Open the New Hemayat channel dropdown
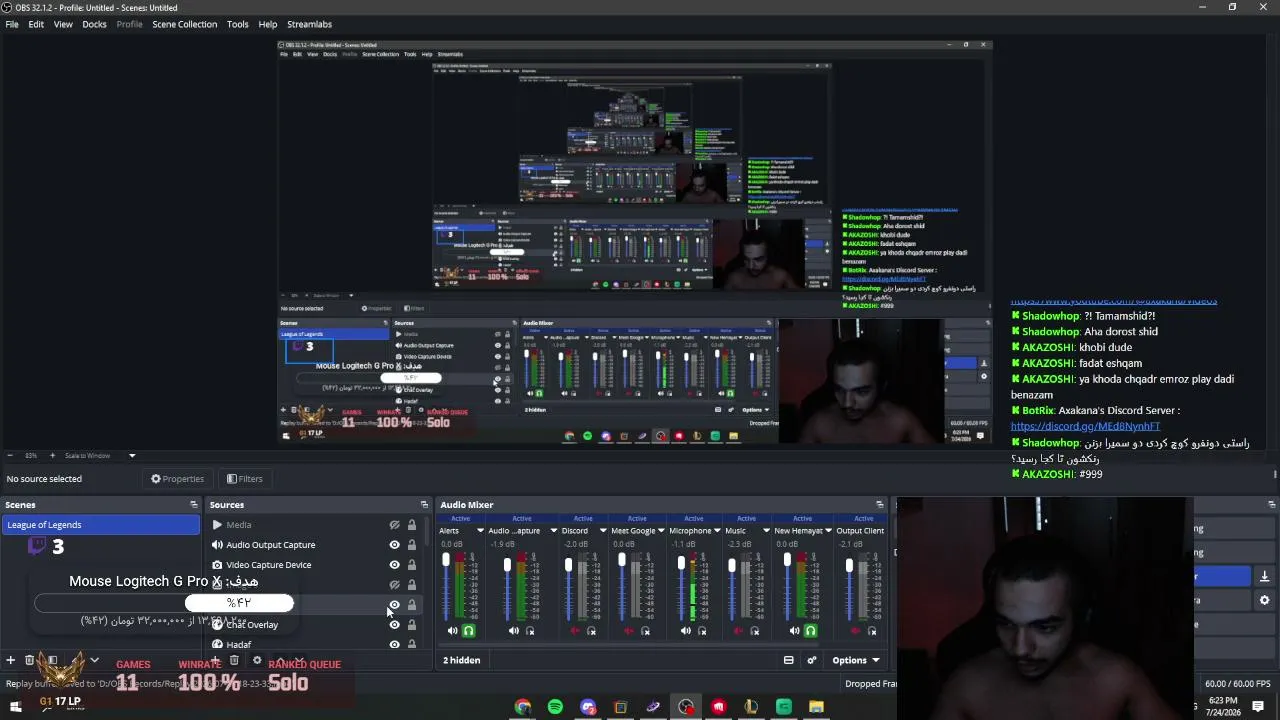 828,531
